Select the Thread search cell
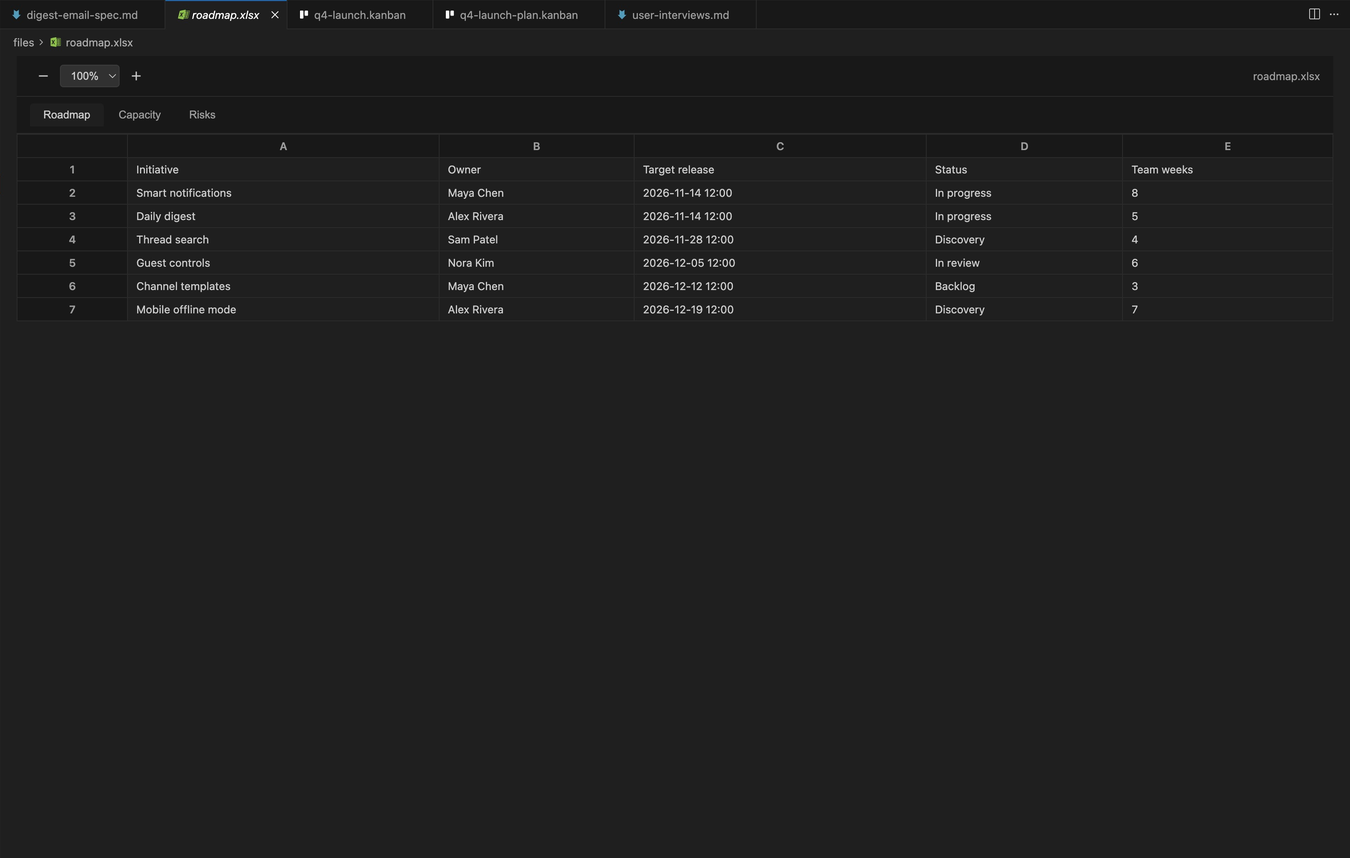The width and height of the screenshot is (1350, 858). pyautogui.click(x=283, y=240)
